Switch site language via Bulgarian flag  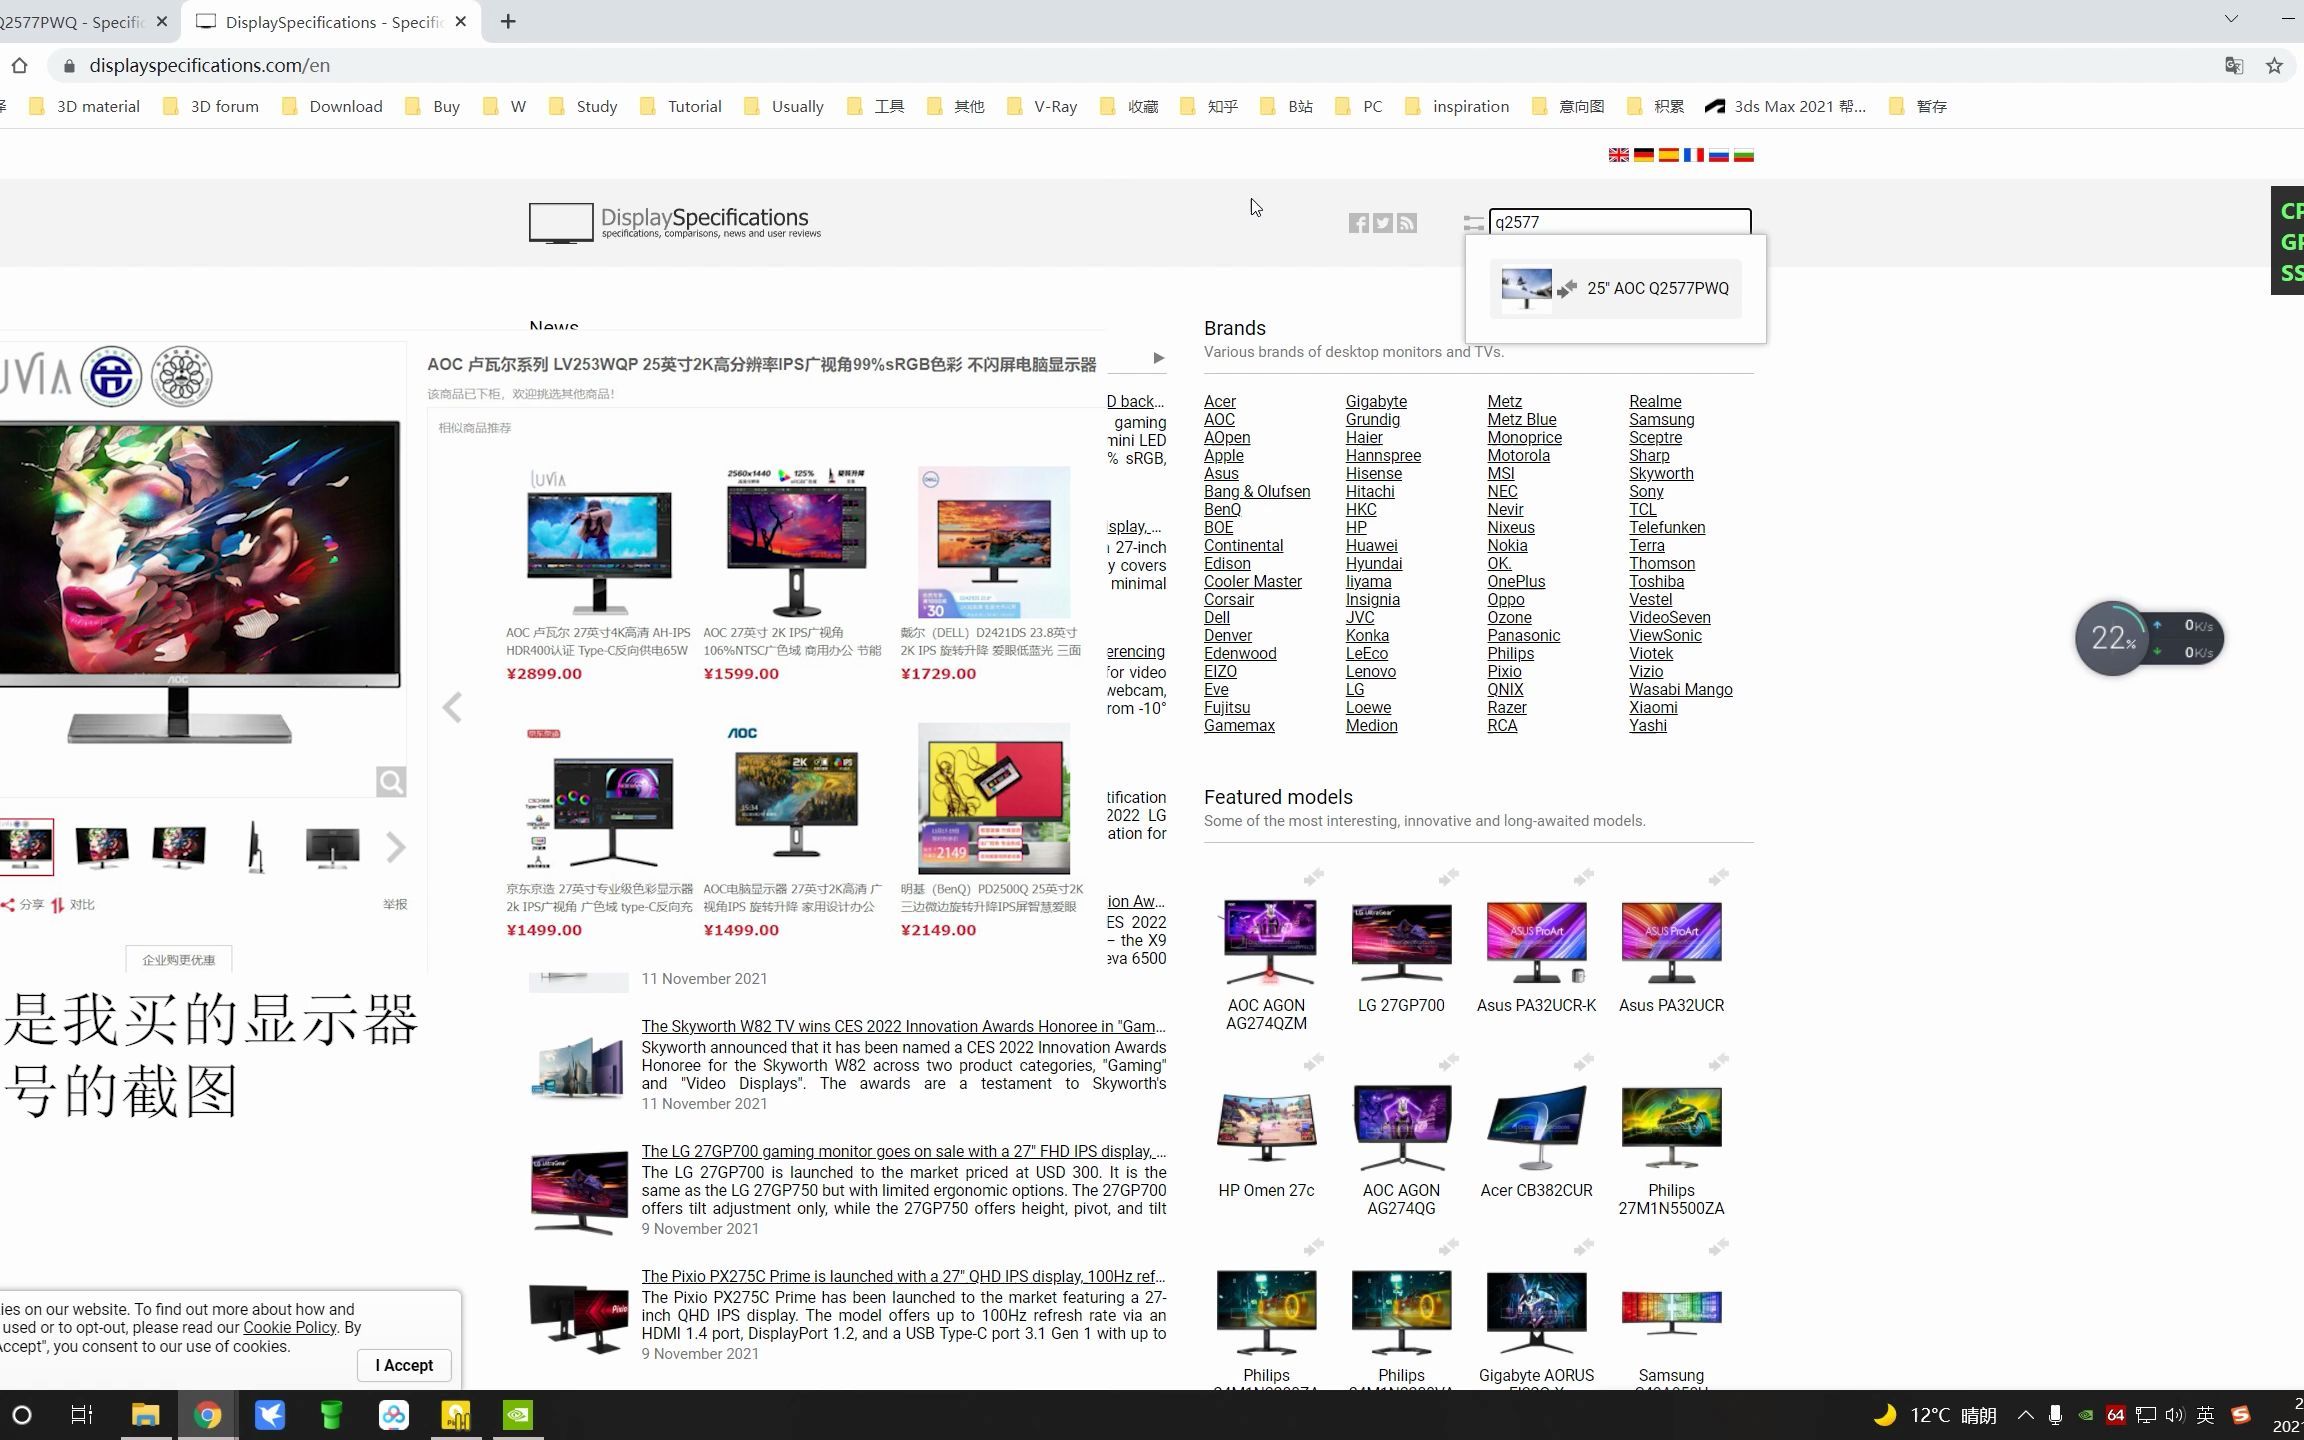pos(1743,155)
